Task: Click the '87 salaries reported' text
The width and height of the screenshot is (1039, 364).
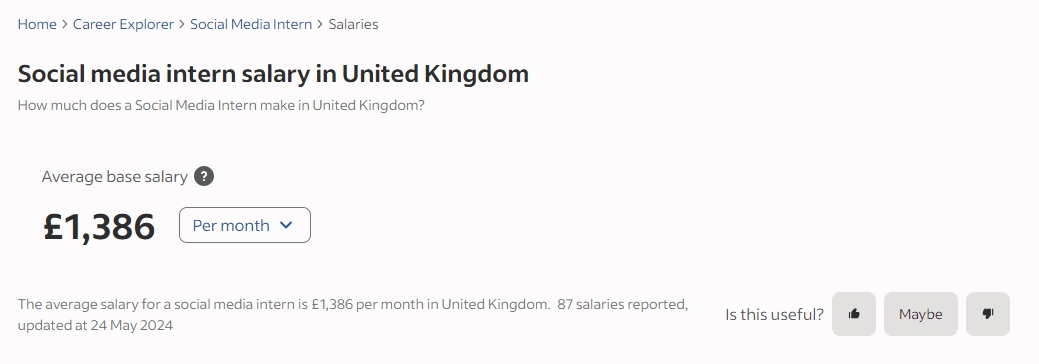Action: click(622, 304)
